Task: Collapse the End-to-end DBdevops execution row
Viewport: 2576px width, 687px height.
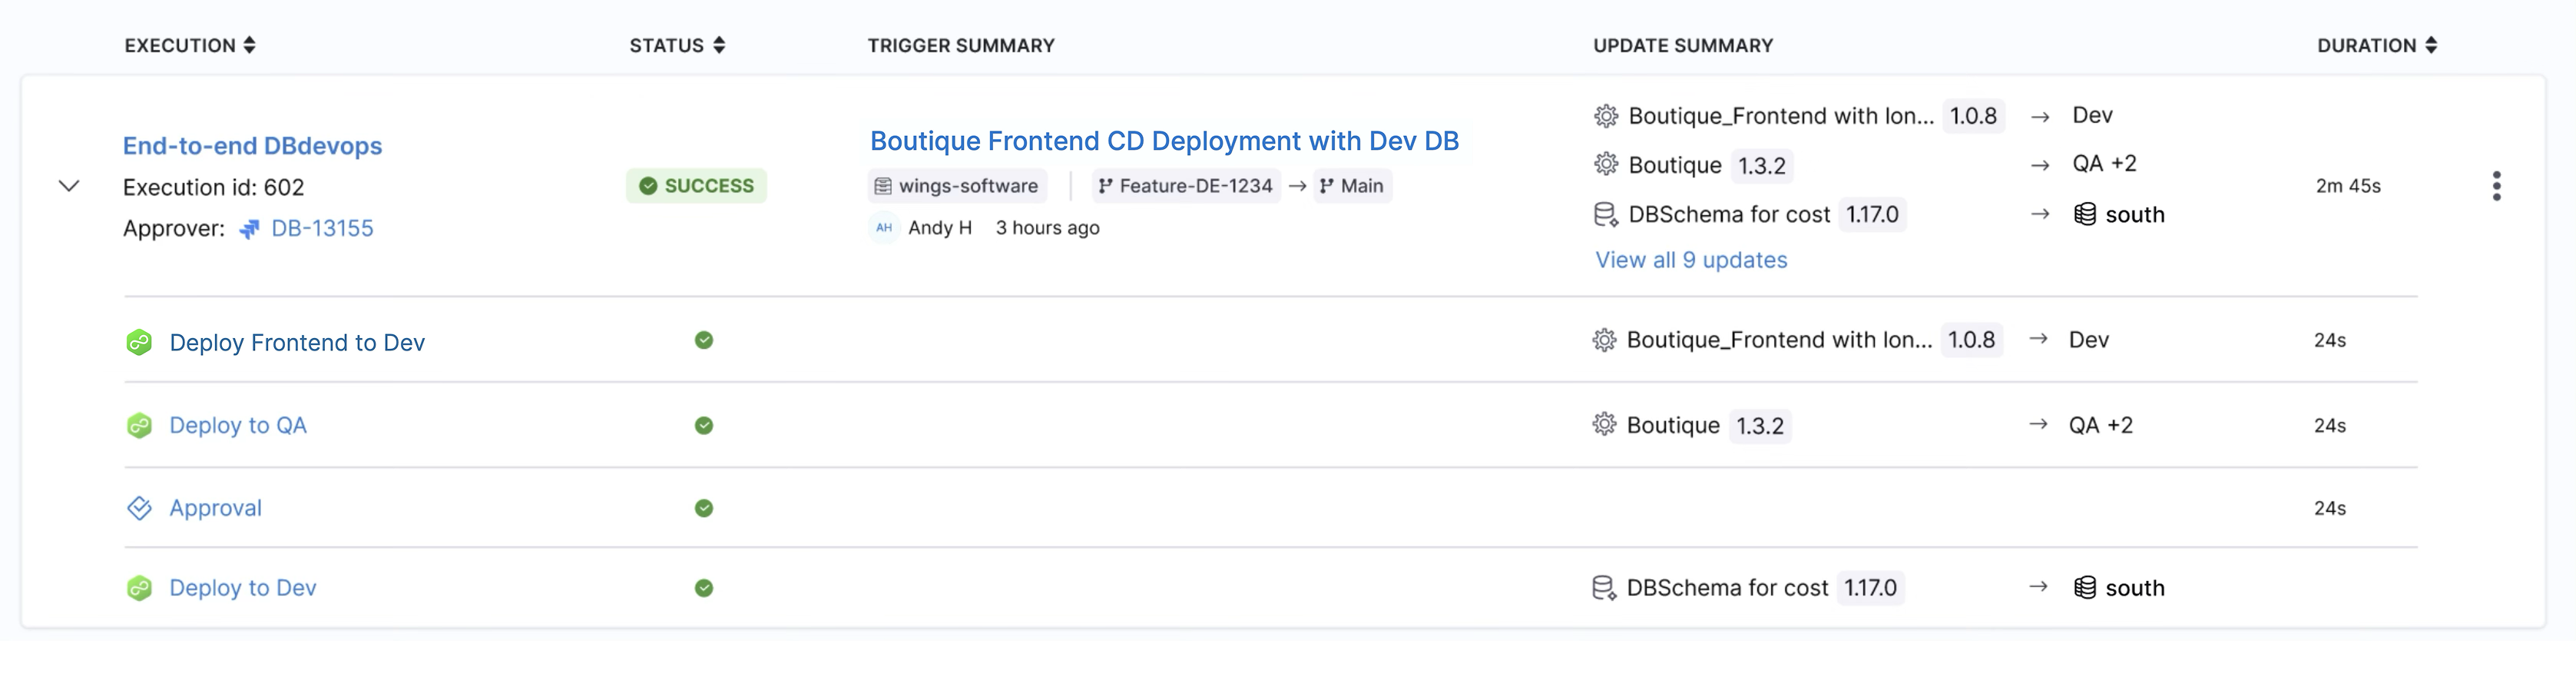Action: coord(69,186)
